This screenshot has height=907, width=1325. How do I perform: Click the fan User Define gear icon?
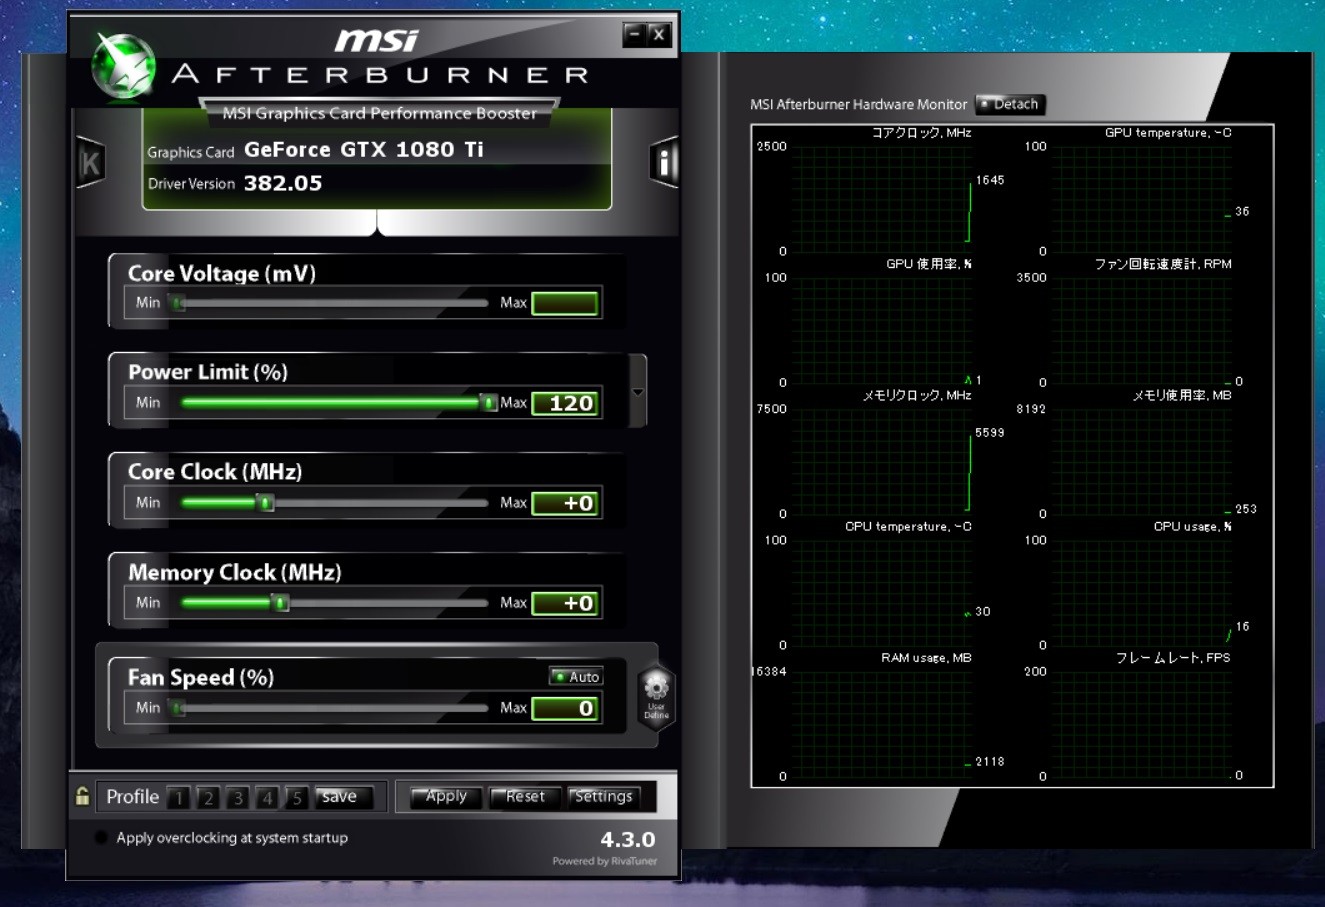click(656, 696)
